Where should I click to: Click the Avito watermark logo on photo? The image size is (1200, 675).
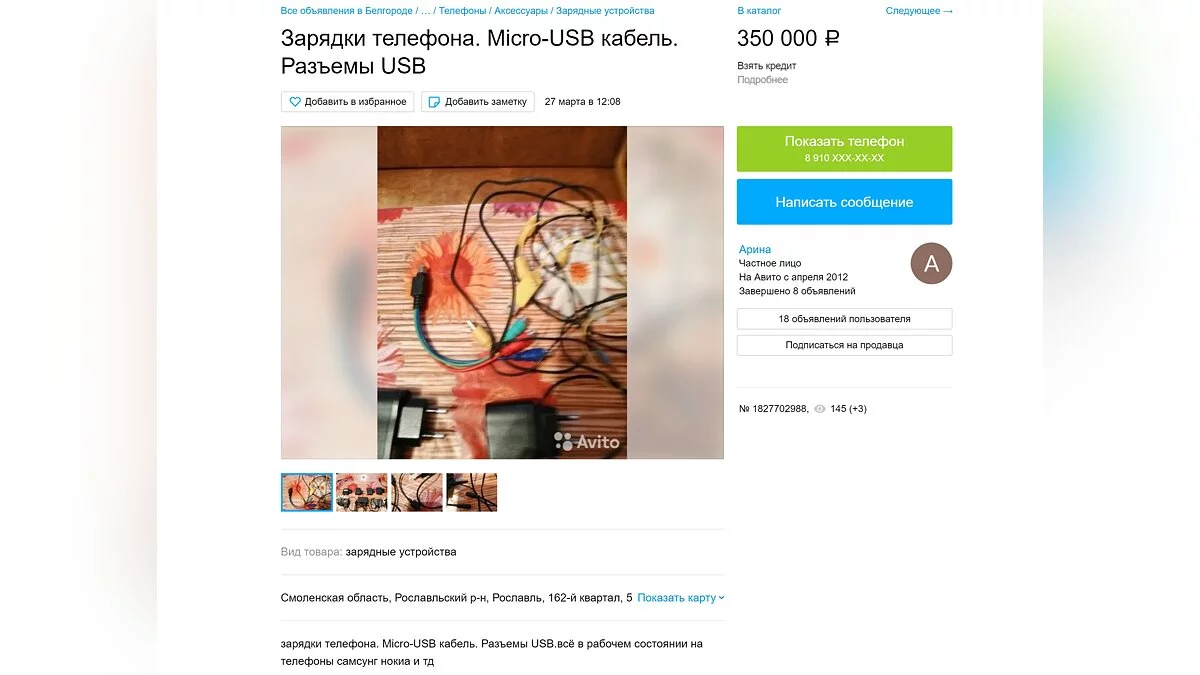pyautogui.click(x=587, y=441)
